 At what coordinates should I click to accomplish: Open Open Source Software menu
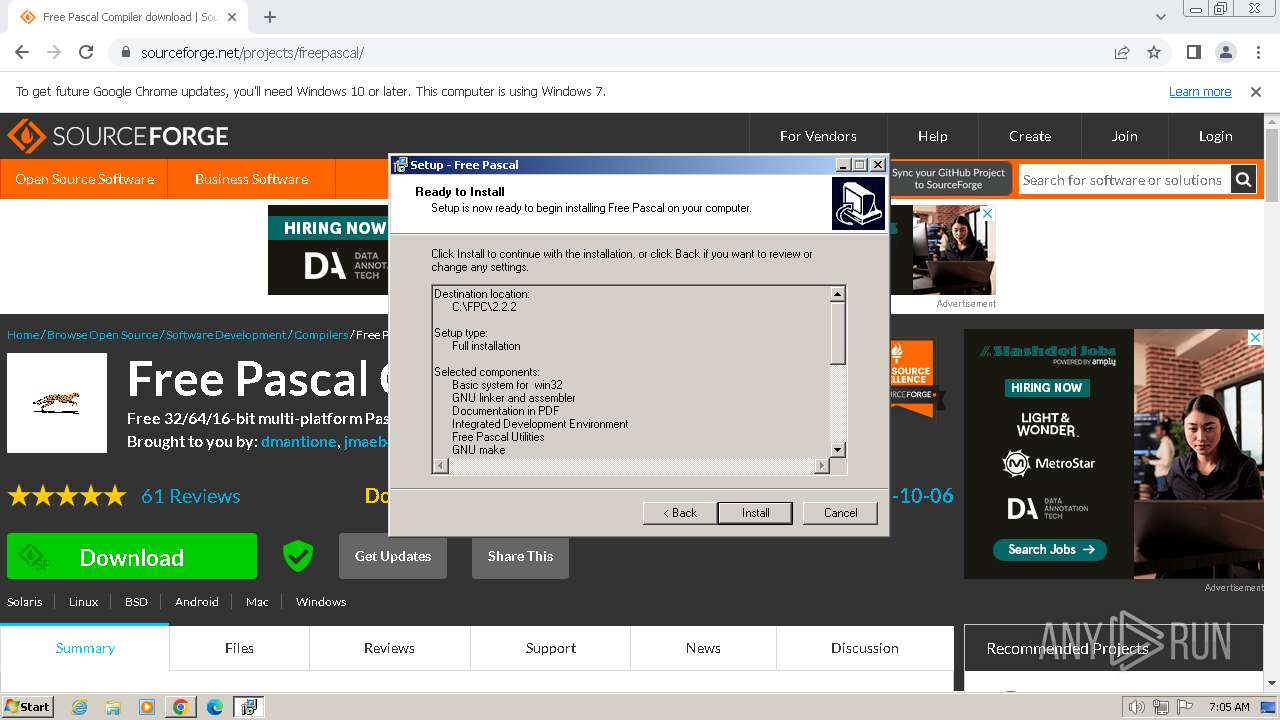84,179
